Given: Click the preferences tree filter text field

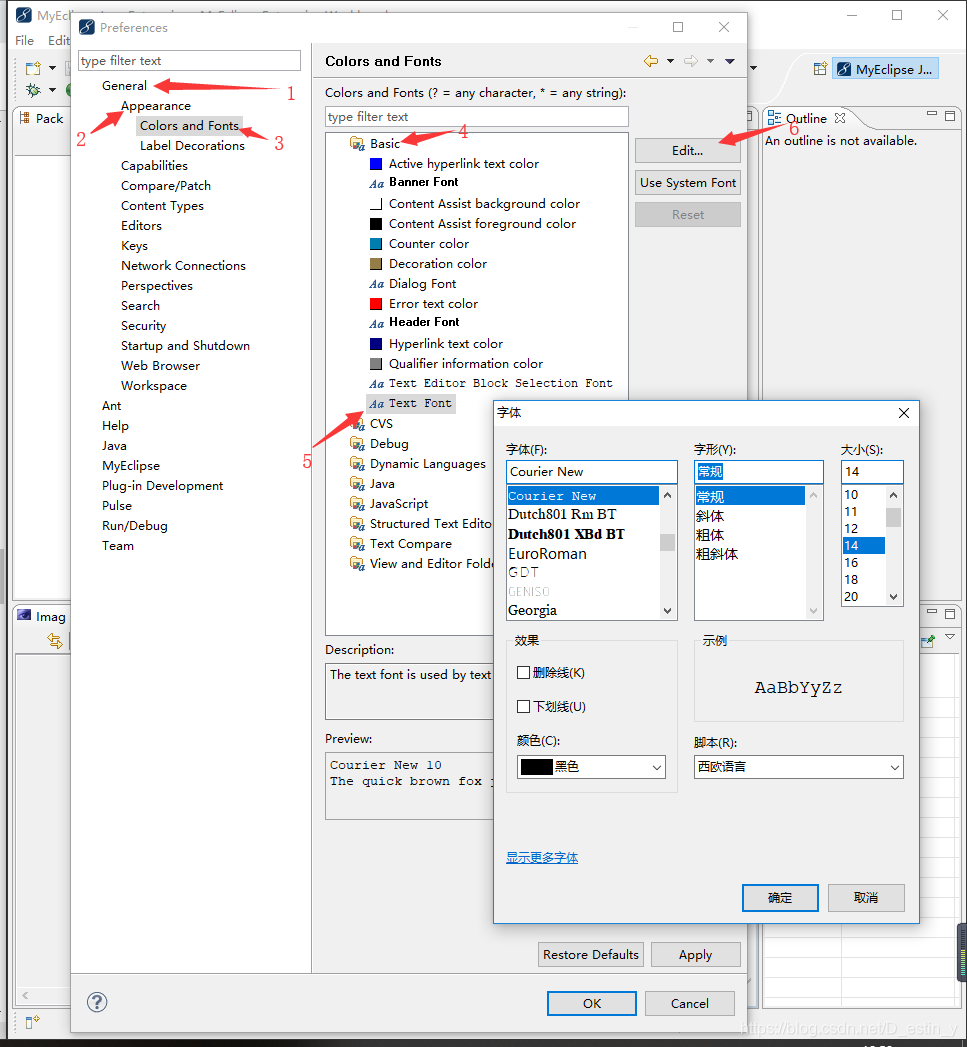Looking at the screenshot, I should pyautogui.click(x=190, y=61).
